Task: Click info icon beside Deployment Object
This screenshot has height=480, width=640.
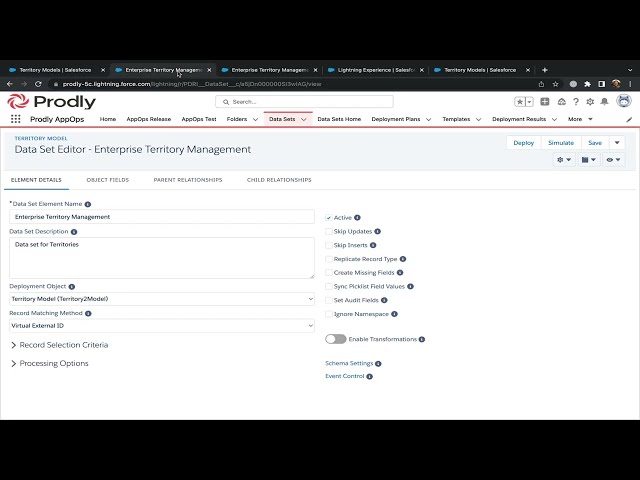Action: click(72, 287)
